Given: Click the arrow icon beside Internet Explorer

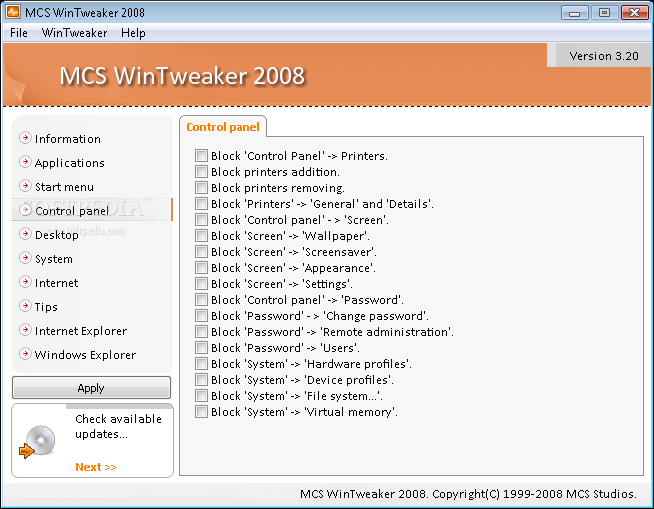Looking at the screenshot, I should coord(25,330).
